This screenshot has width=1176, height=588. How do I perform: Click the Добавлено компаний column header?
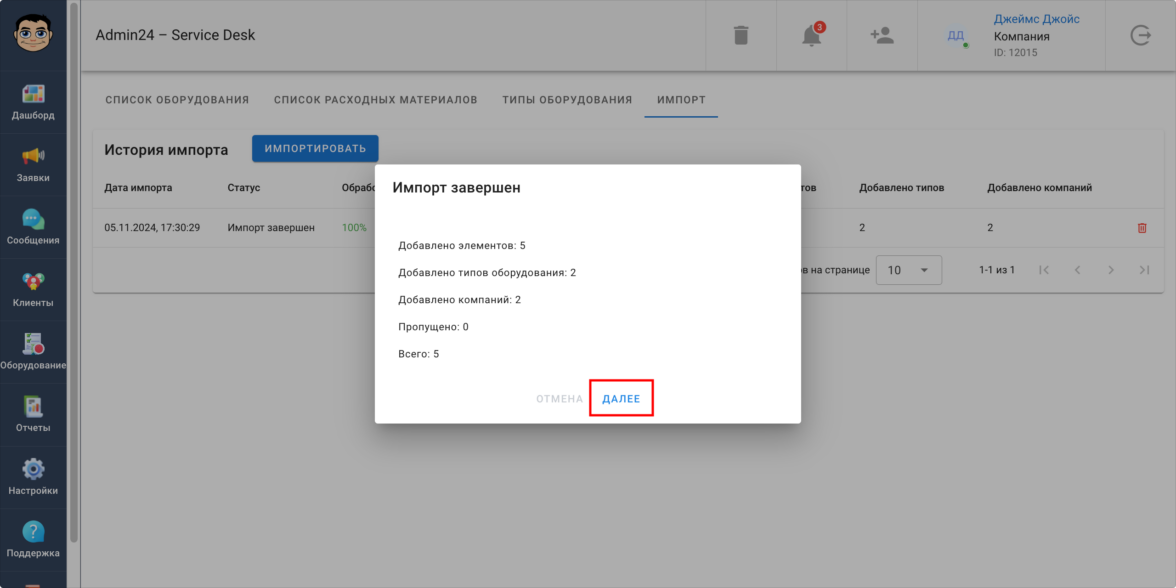click(1040, 188)
